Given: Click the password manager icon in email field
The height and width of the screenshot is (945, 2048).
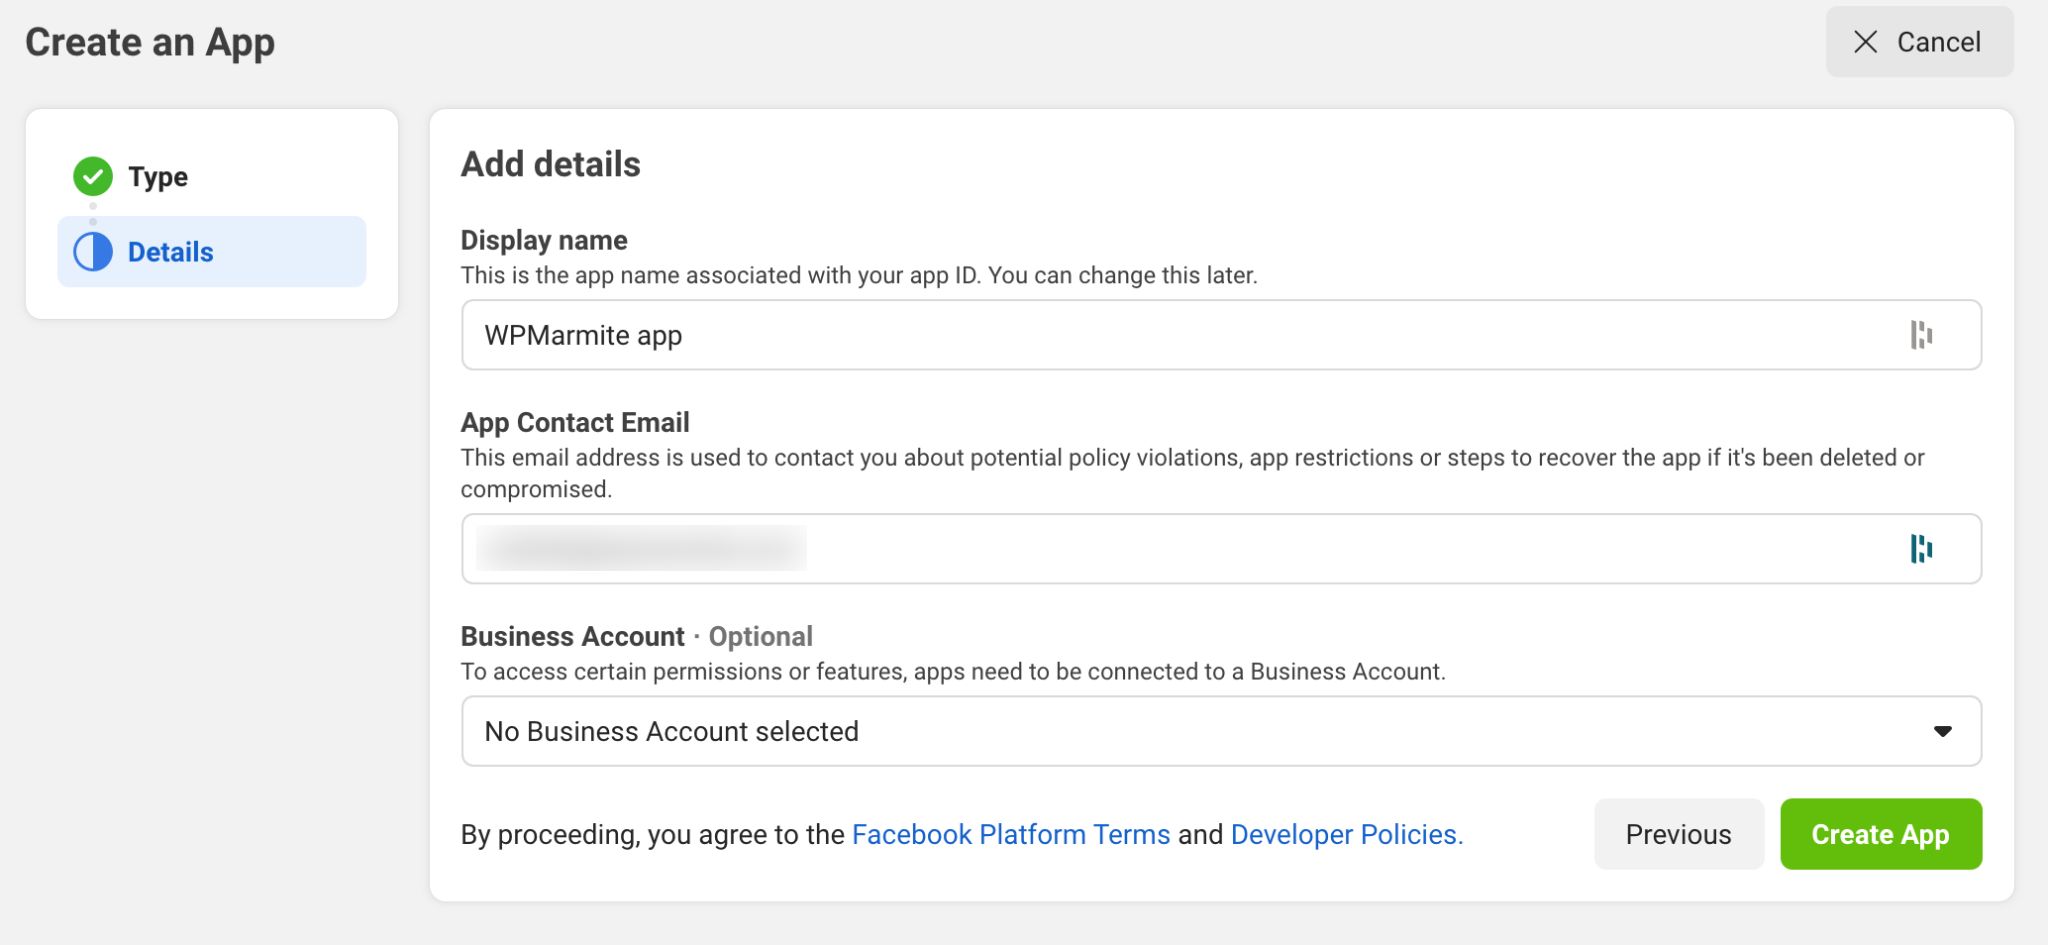Looking at the screenshot, I should tap(1921, 549).
